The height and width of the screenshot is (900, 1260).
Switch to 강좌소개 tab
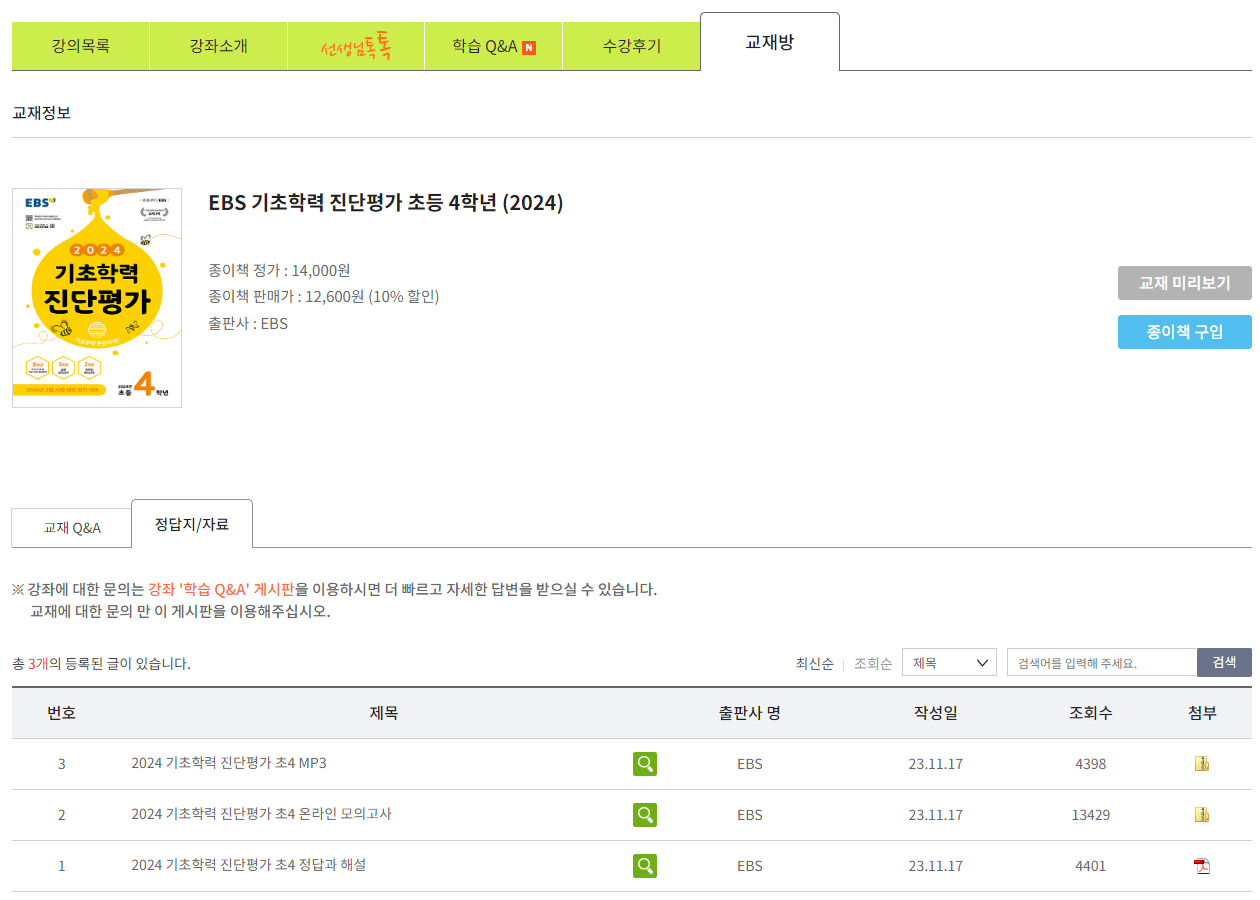(x=219, y=46)
